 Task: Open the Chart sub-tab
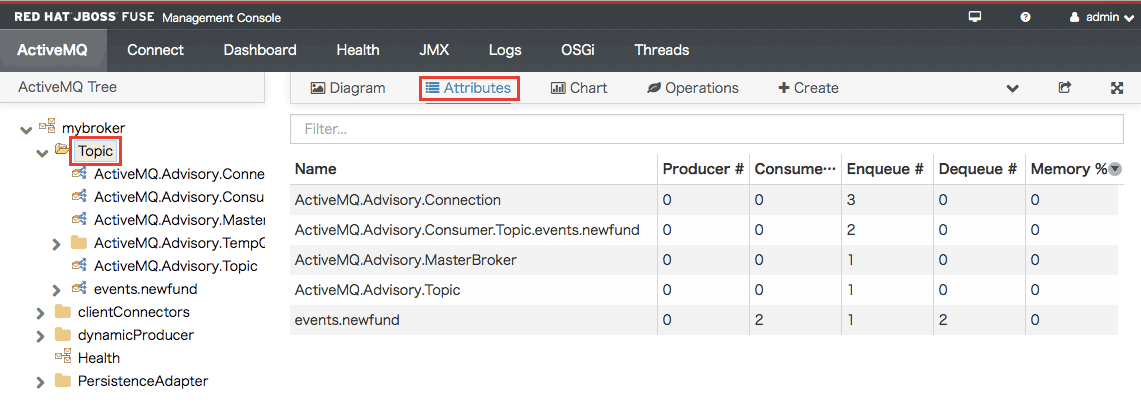579,88
